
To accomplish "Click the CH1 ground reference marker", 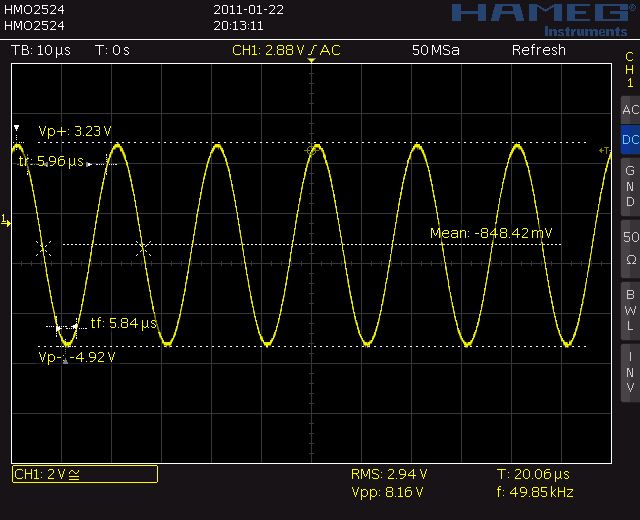I will [x=6, y=221].
